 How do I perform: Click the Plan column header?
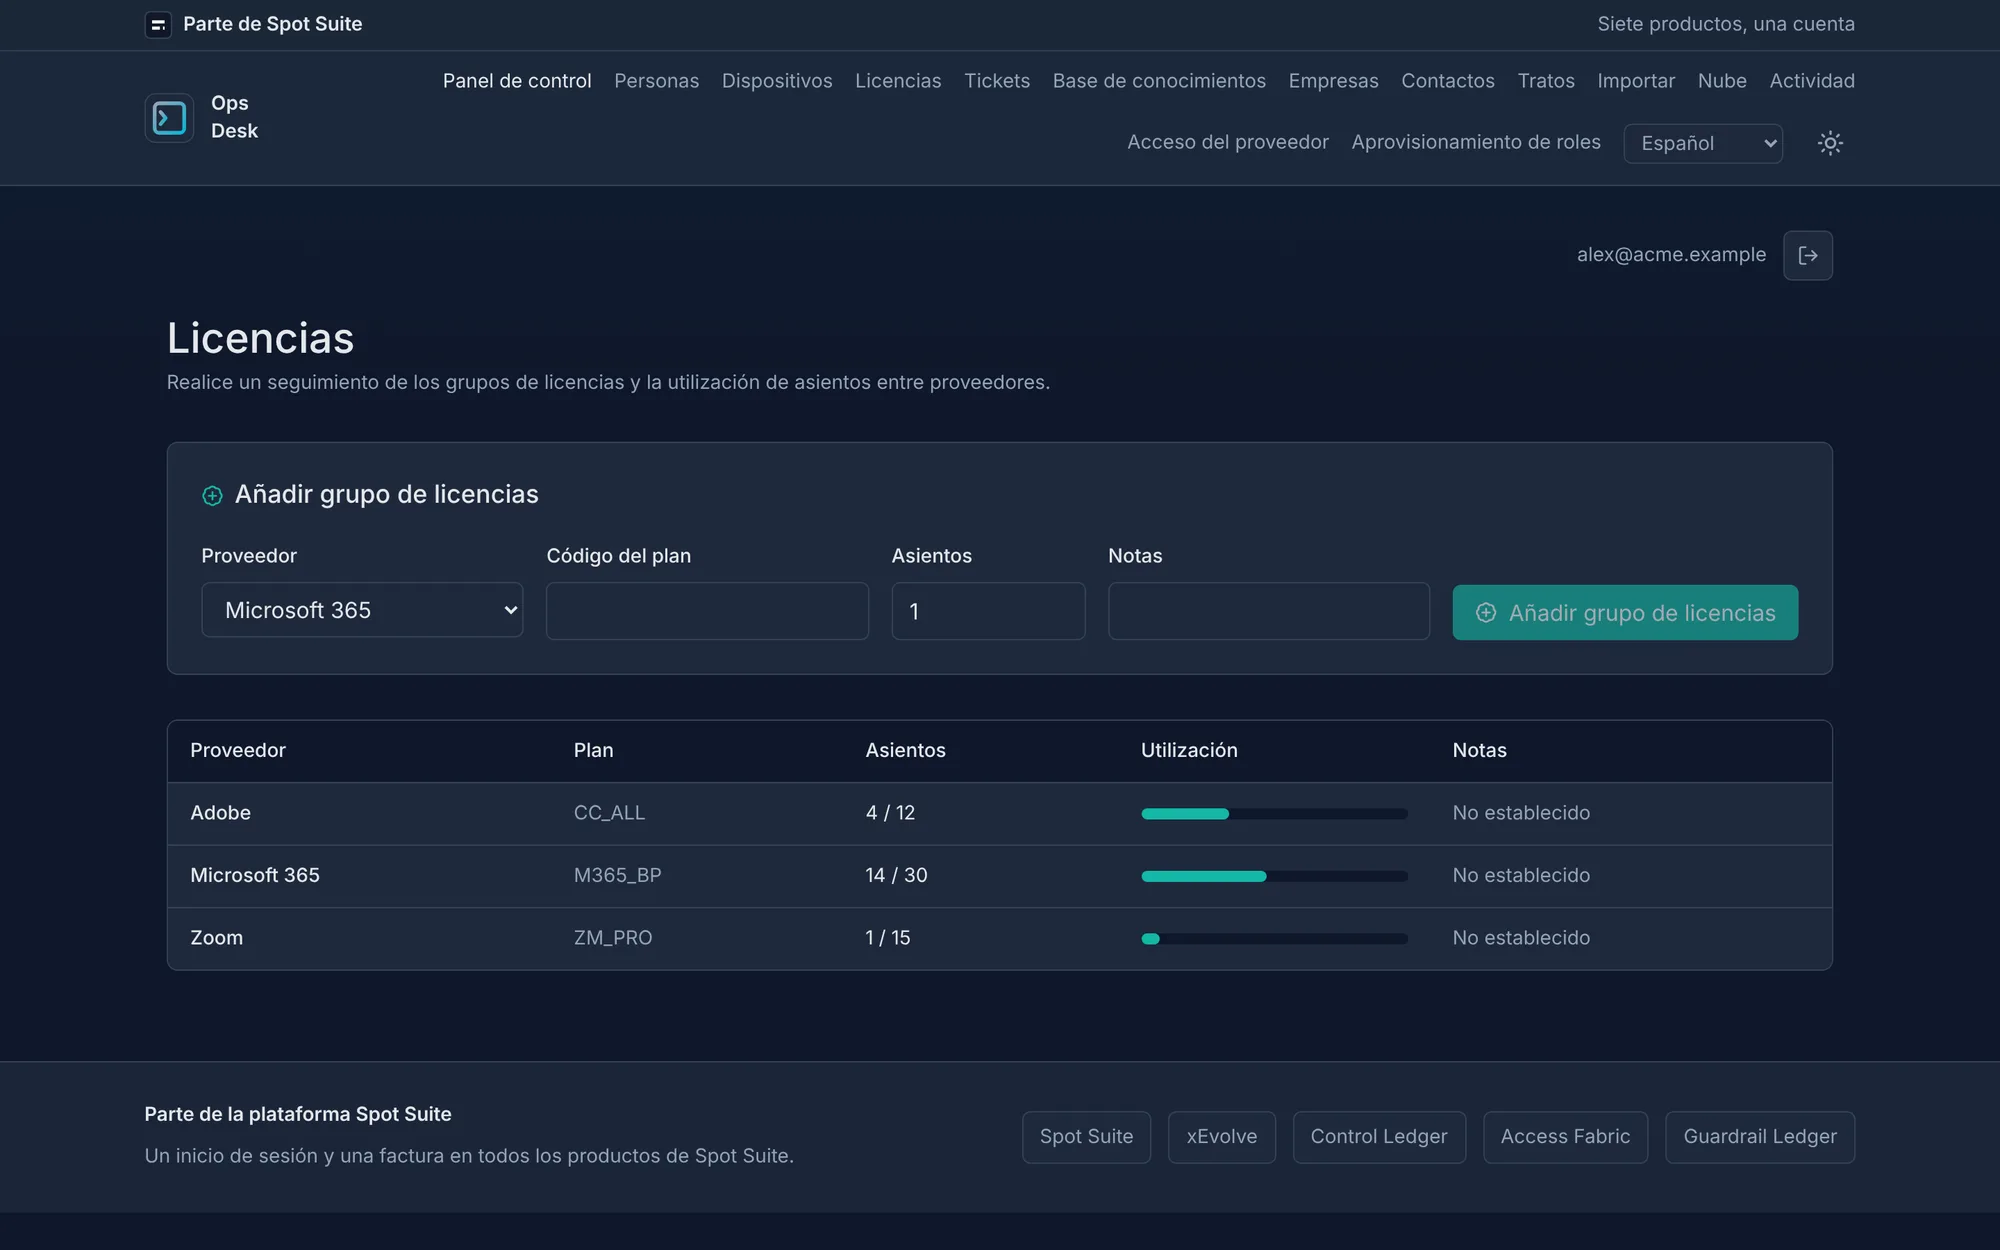(x=593, y=750)
